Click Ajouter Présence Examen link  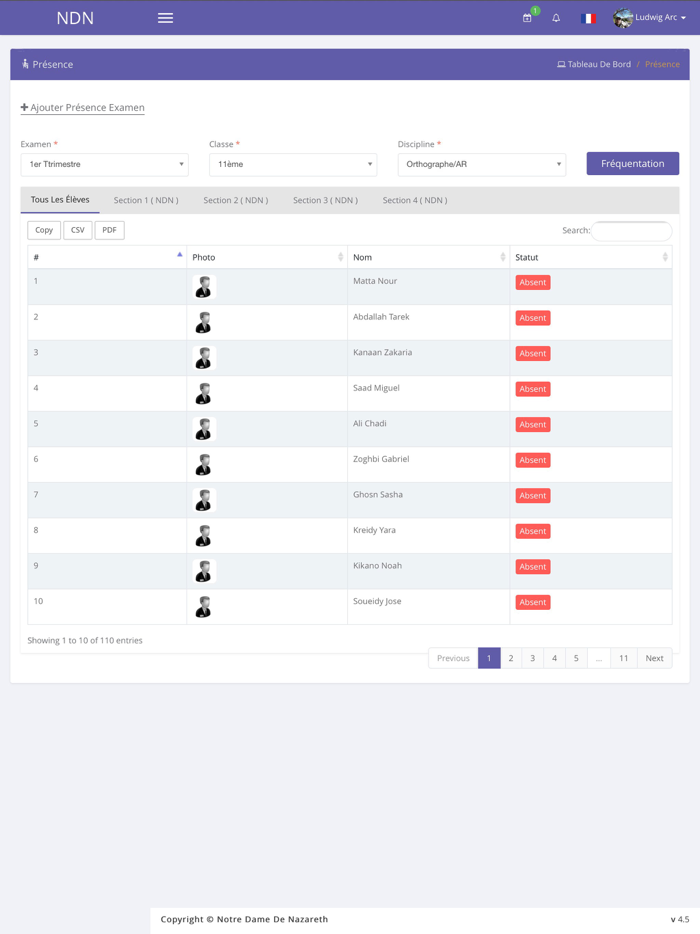83,107
